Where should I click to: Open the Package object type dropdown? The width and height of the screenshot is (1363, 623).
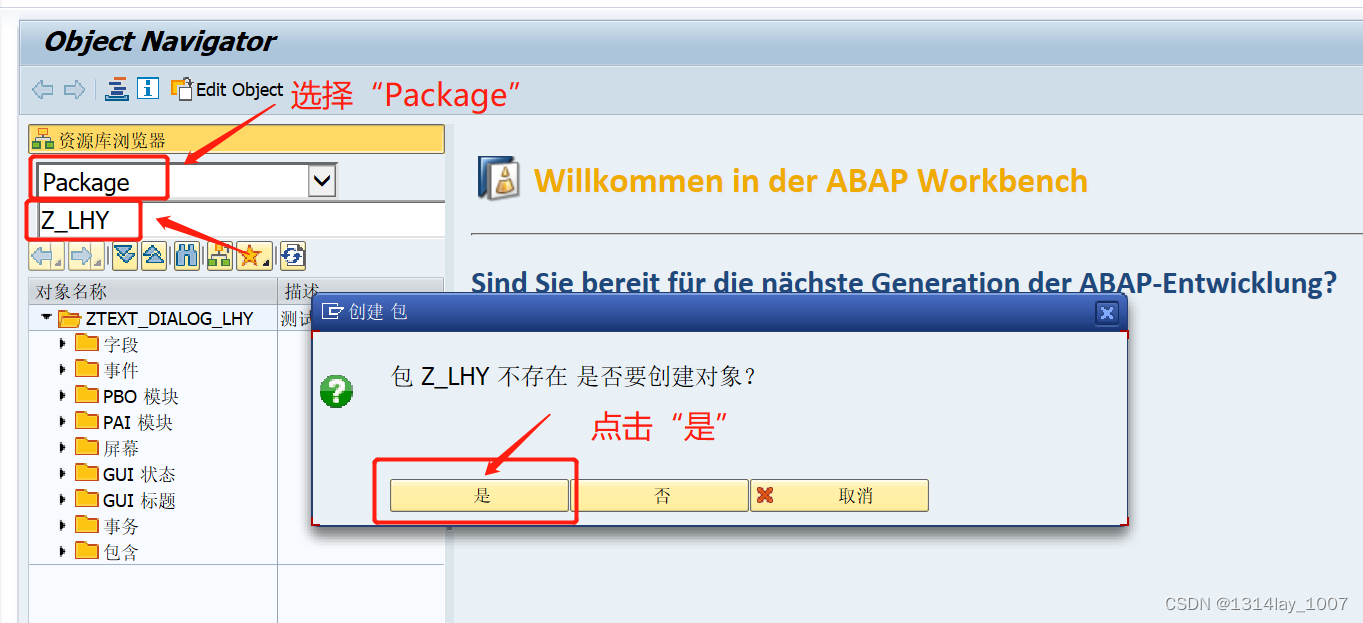click(x=322, y=181)
